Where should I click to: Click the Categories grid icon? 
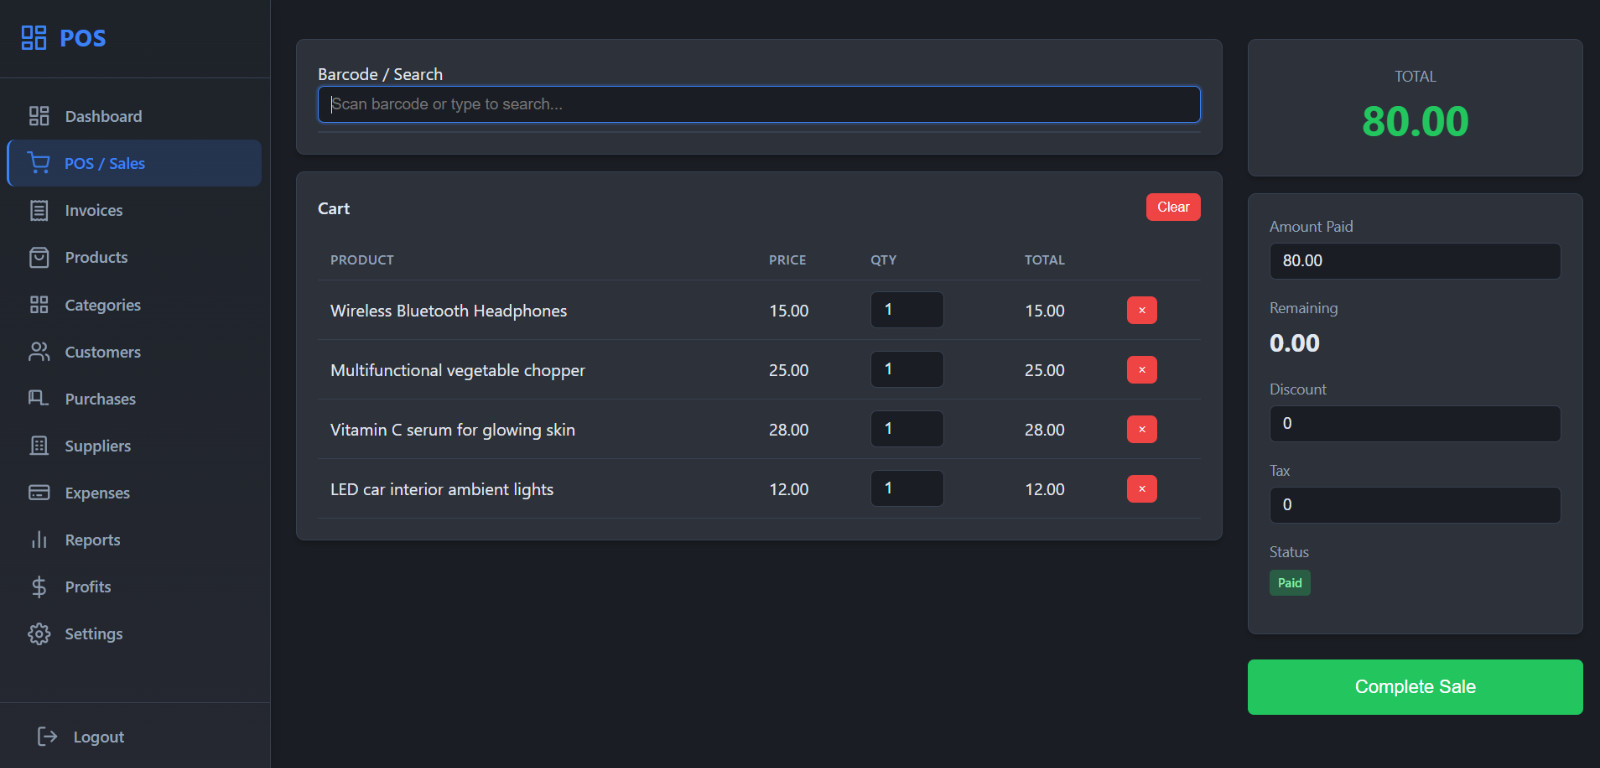click(39, 304)
